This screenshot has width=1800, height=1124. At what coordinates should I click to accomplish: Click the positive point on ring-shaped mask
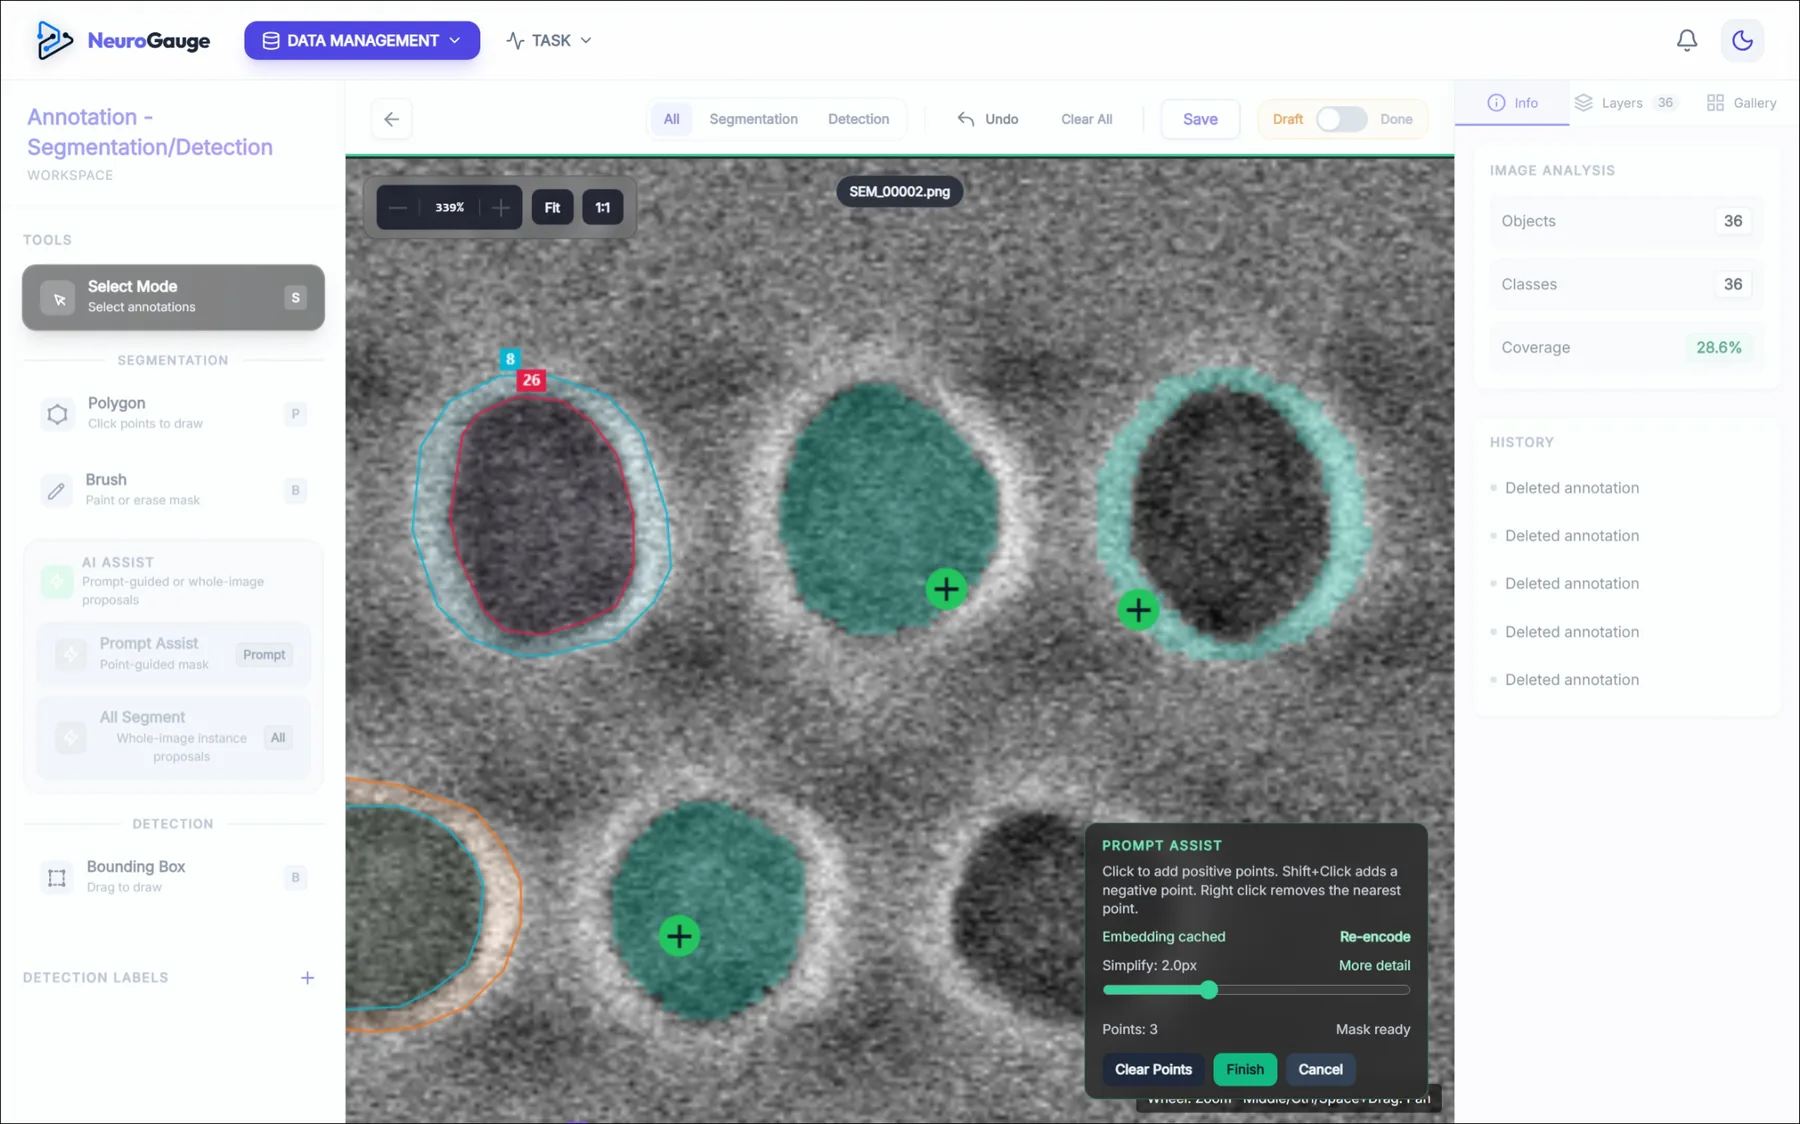tap(1138, 609)
